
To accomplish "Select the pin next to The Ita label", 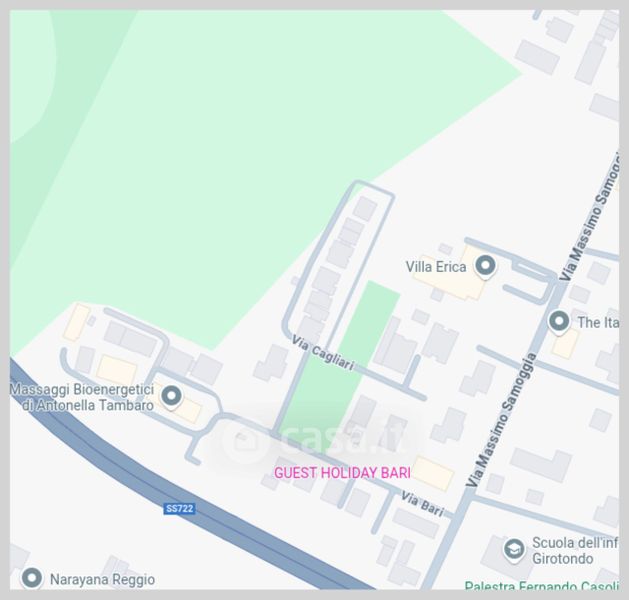I will (x=559, y=322).
